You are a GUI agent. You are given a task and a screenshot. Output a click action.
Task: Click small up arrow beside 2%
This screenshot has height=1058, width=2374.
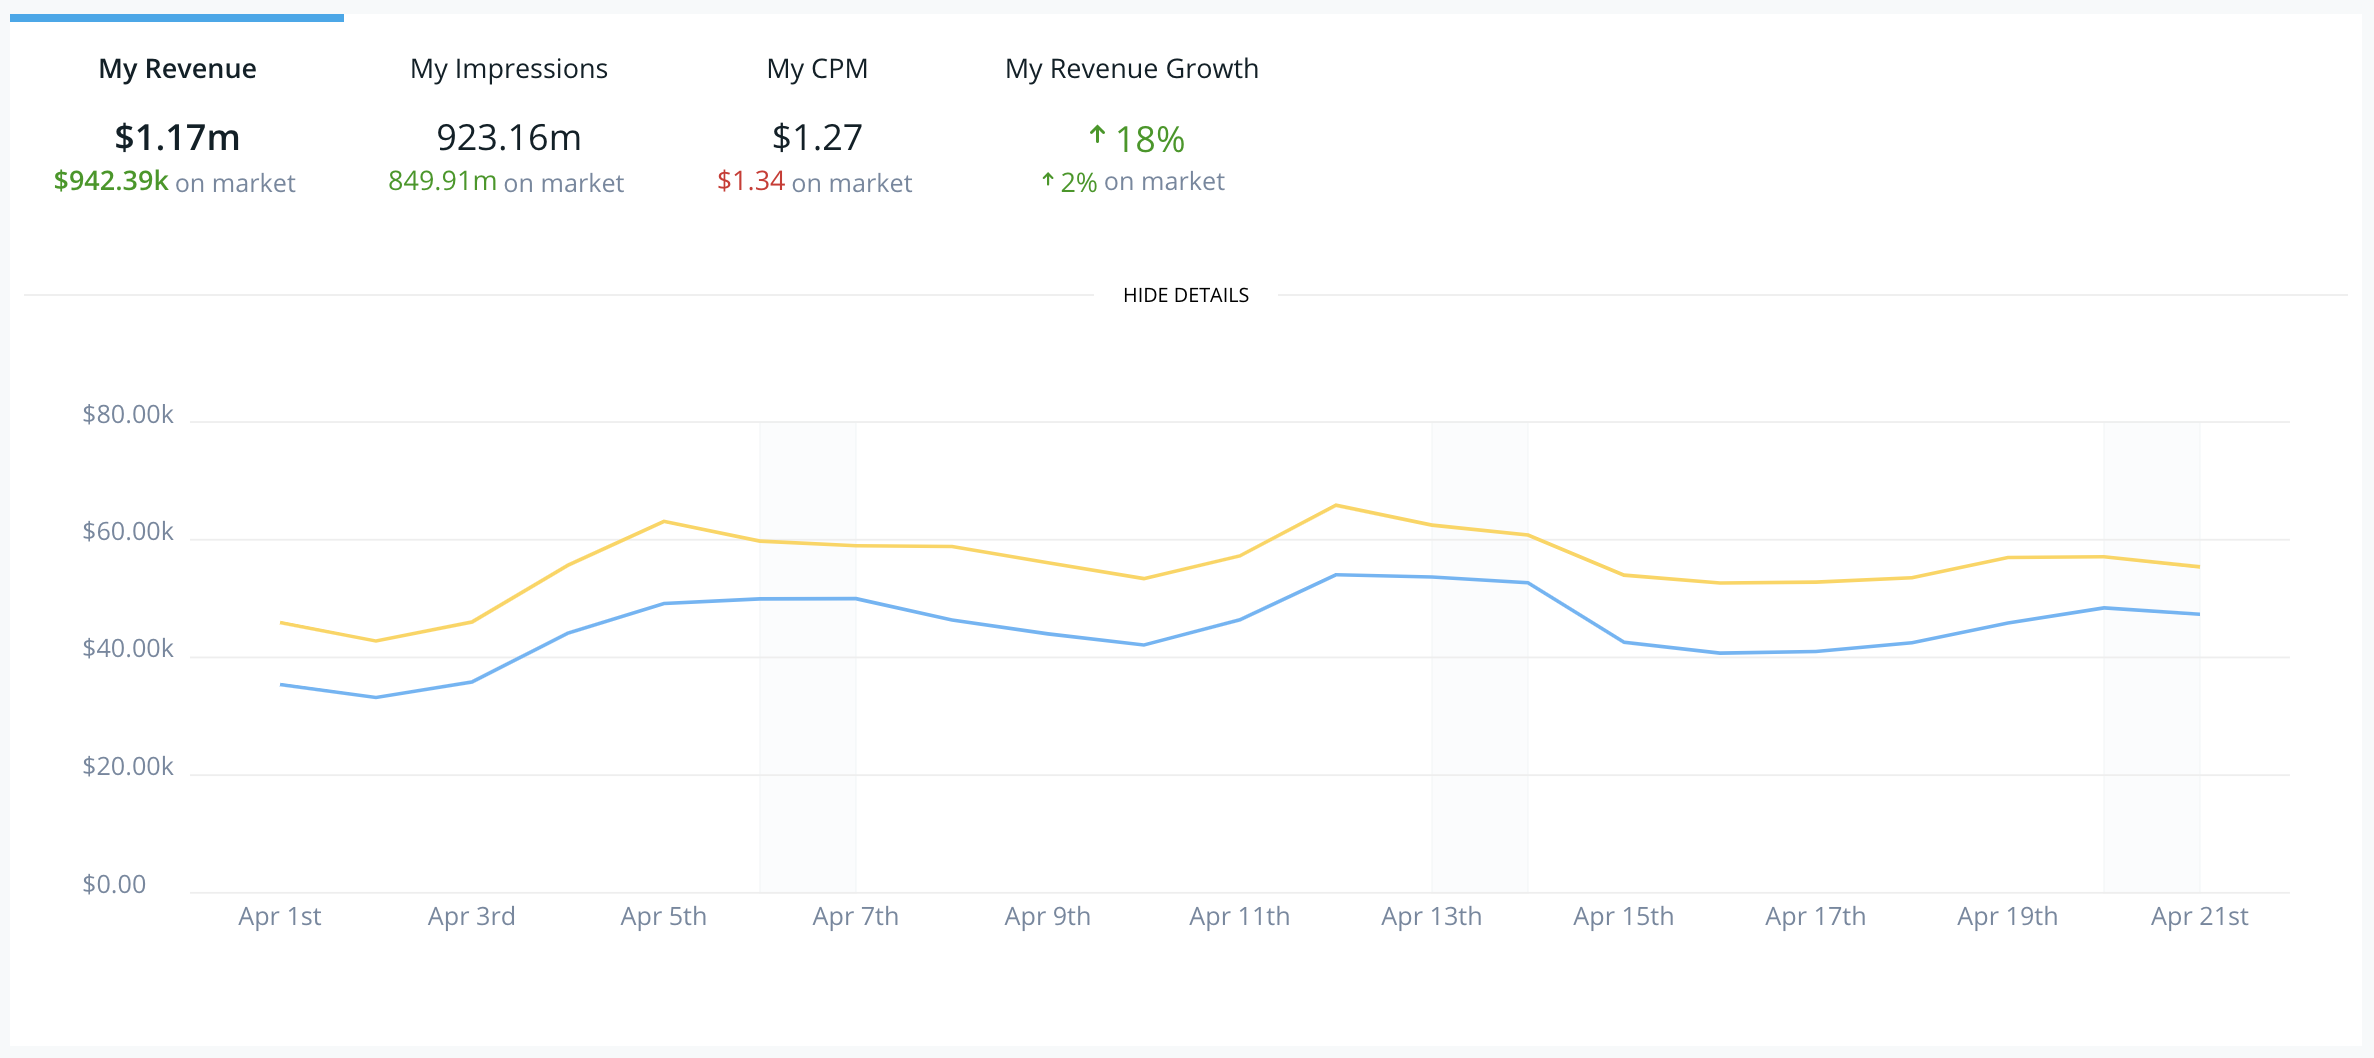click(1048, 180)
